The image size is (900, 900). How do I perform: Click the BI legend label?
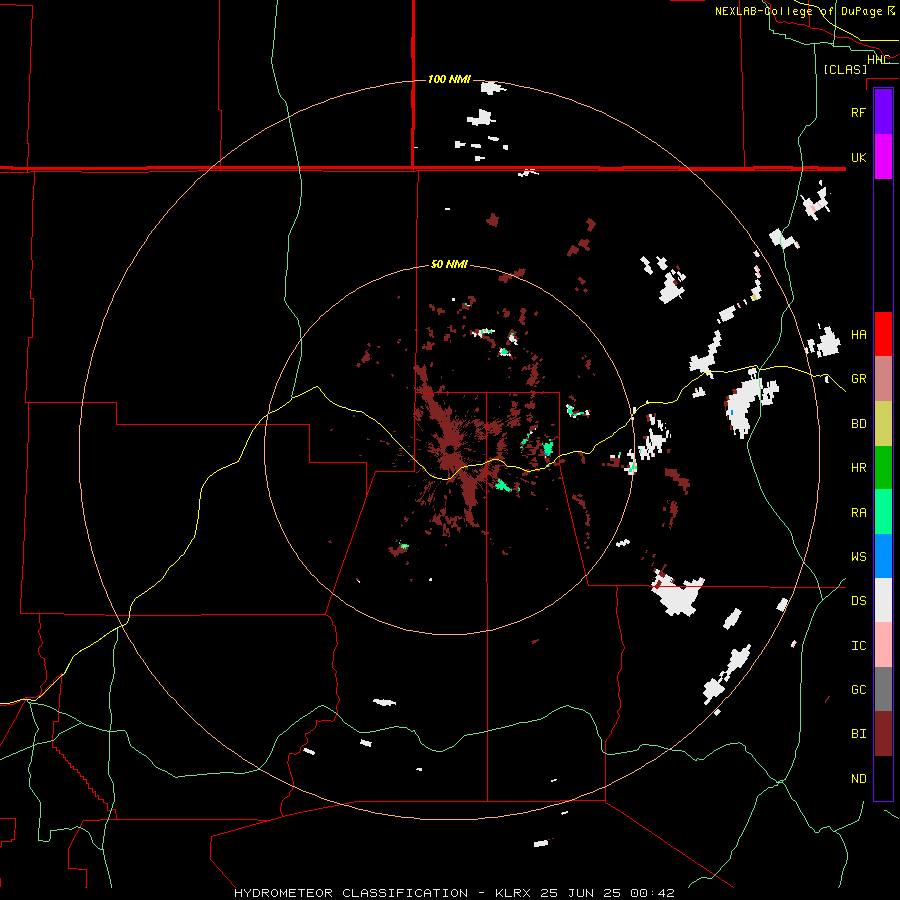point(858,734)
